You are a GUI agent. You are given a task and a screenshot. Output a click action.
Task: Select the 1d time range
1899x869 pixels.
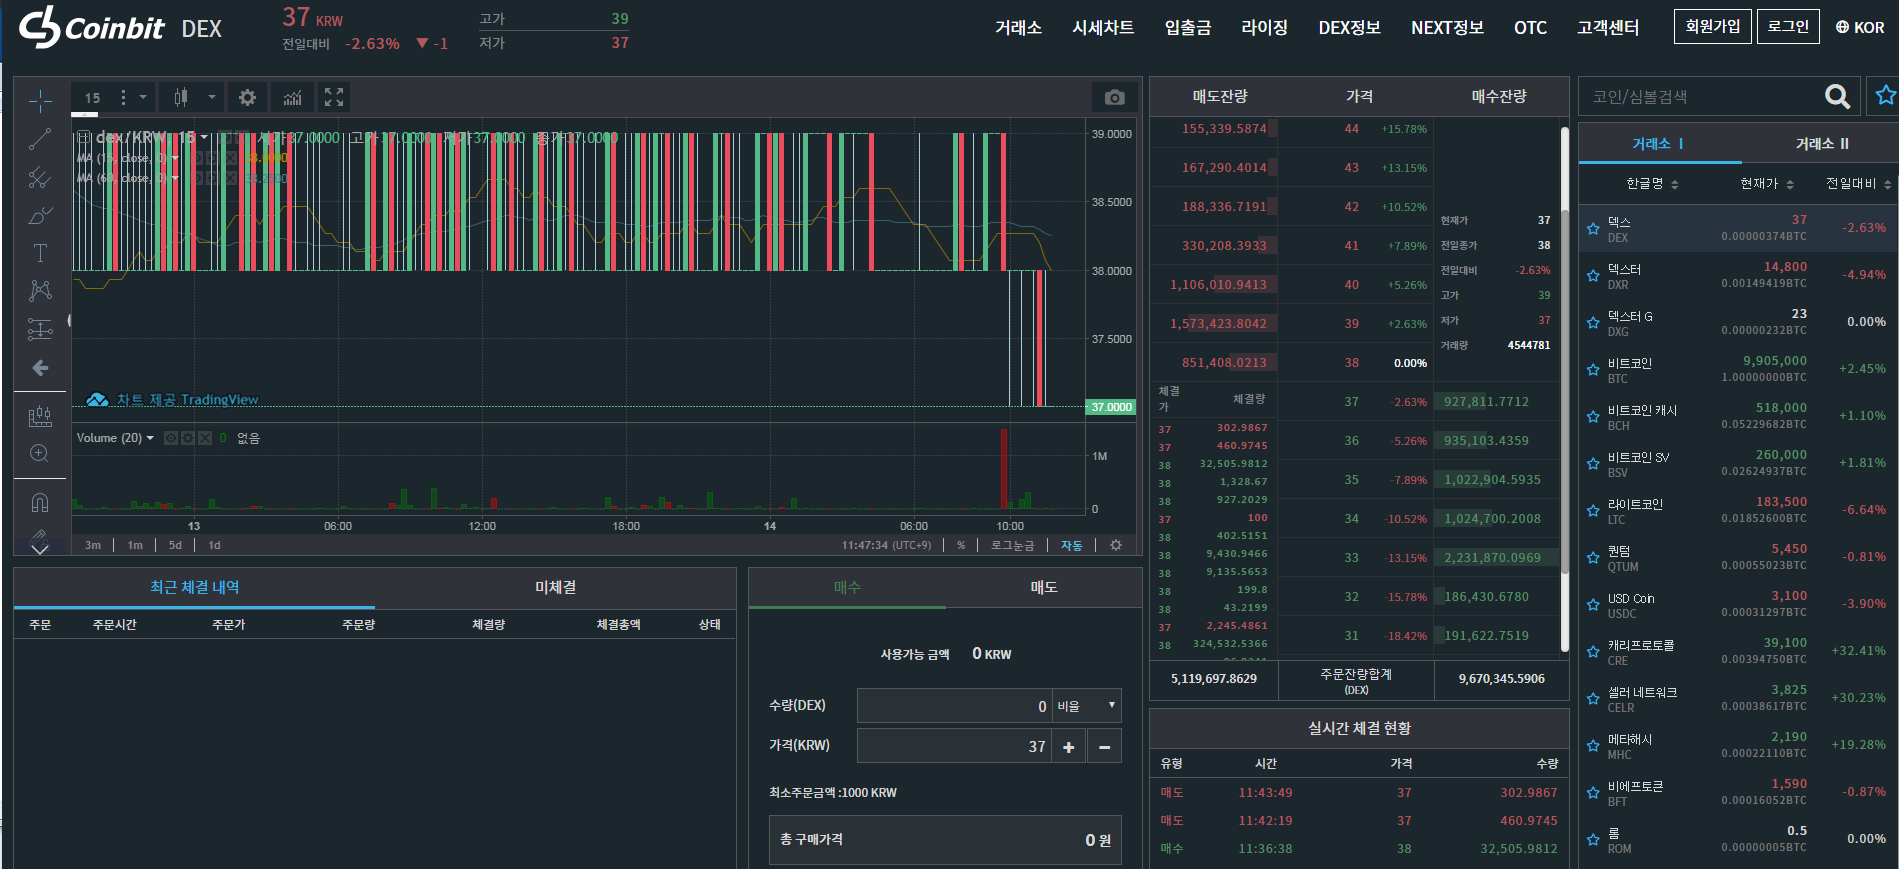(x=214, y=545)
